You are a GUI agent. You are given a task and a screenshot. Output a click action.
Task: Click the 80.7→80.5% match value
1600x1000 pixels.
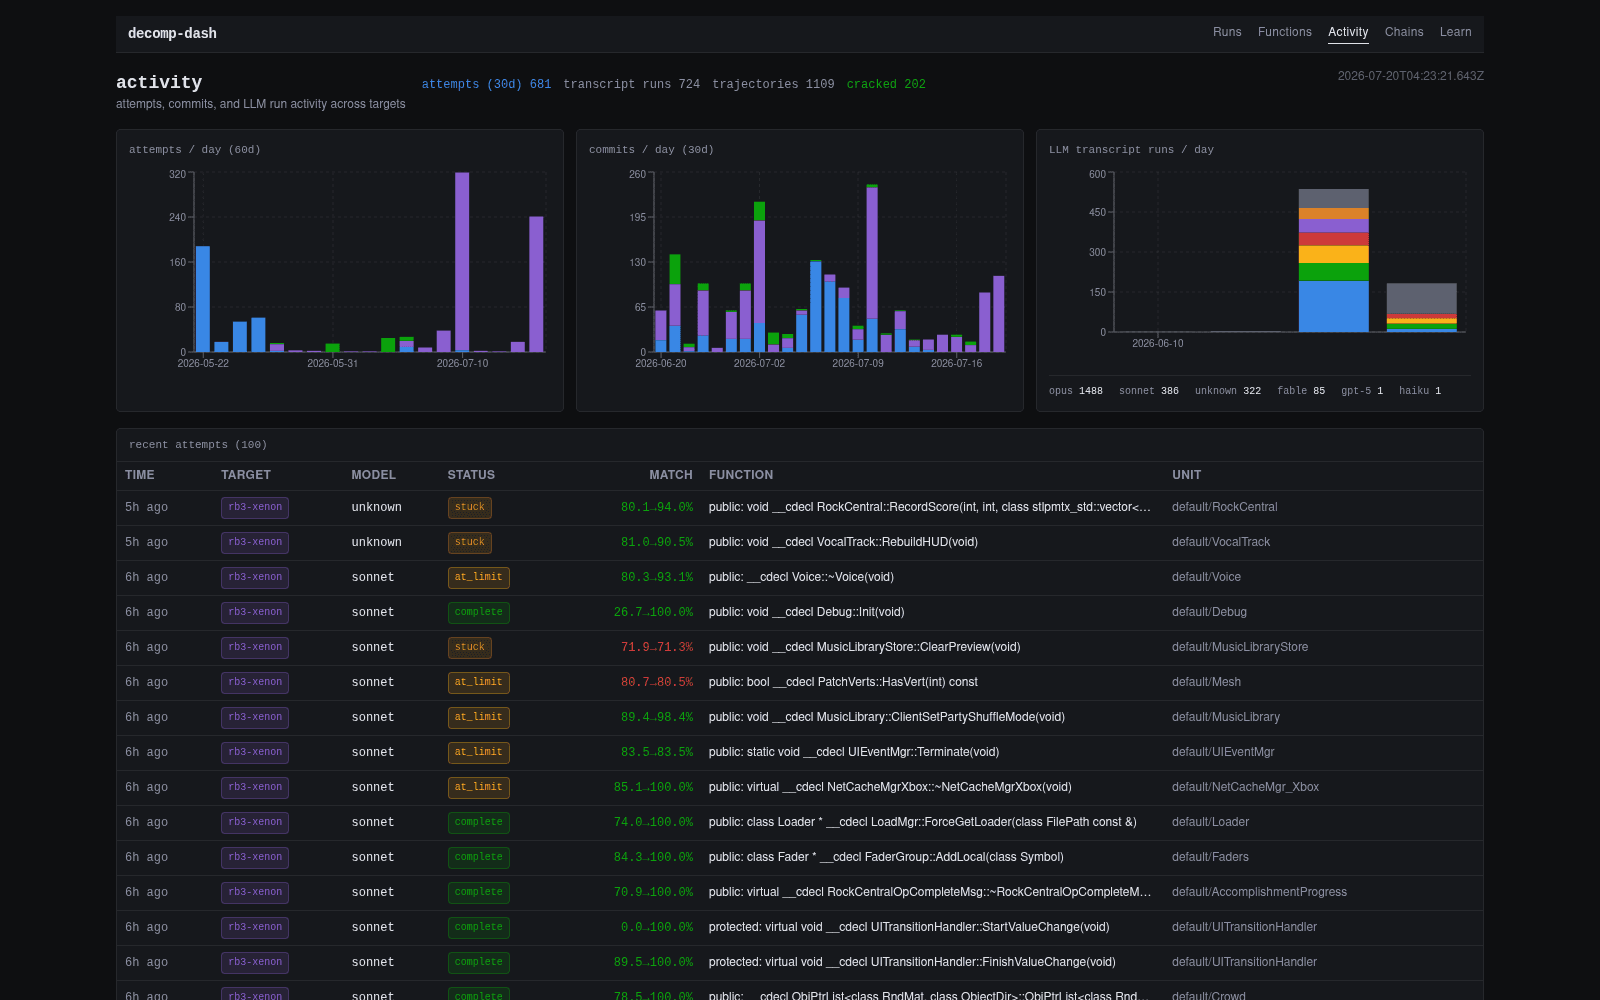coord(657,682)
